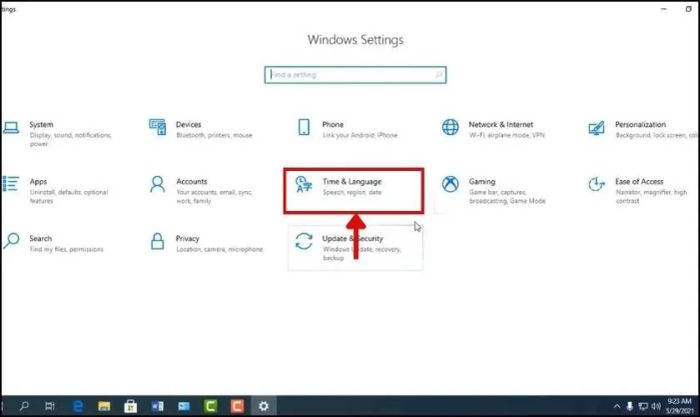The width and height of the screenshot is (700, 417).
Task: Launch Microsoft Edge from the taskbar
Action: click(78, 406)
